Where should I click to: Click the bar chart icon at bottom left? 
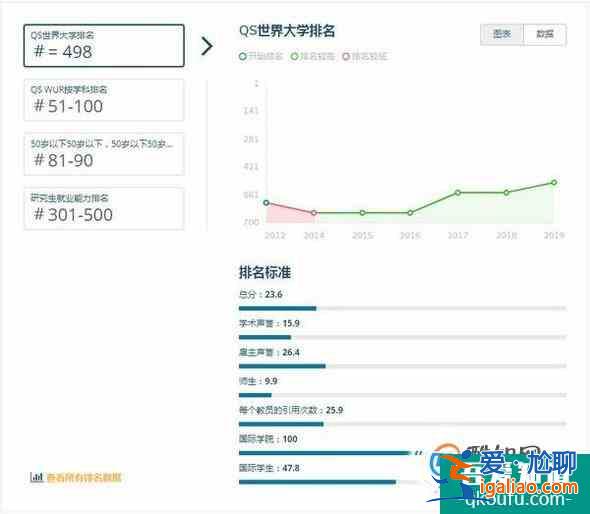pyautogui.click(x=36, y=478)
